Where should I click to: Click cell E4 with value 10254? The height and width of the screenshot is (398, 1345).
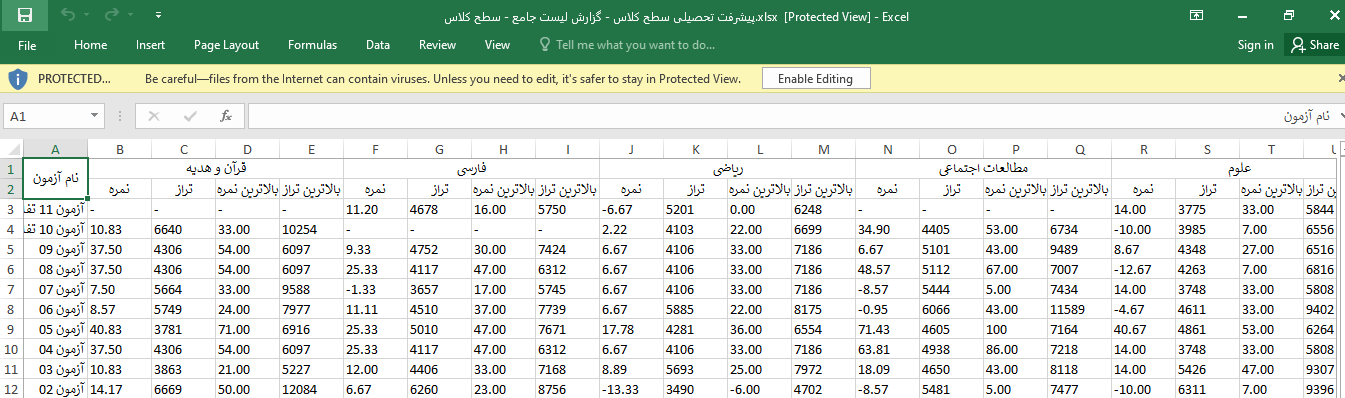tap(311, 230)
